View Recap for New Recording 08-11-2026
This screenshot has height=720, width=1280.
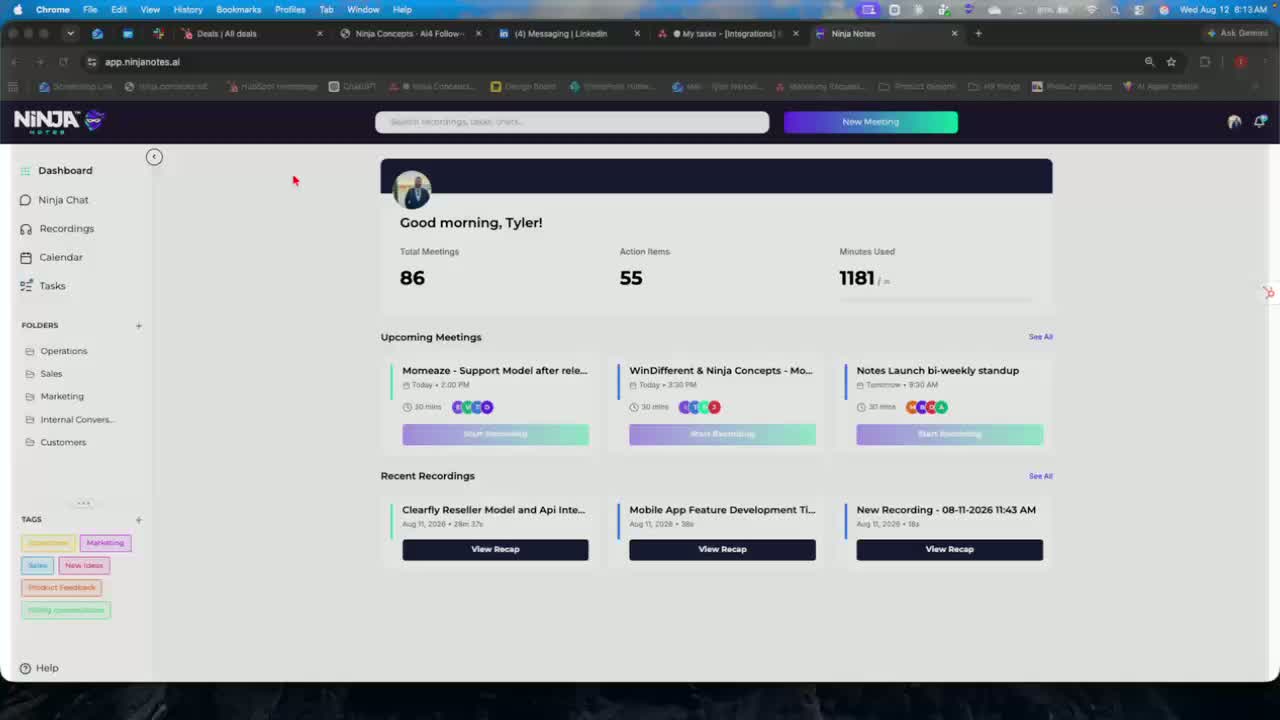[949, 549]
